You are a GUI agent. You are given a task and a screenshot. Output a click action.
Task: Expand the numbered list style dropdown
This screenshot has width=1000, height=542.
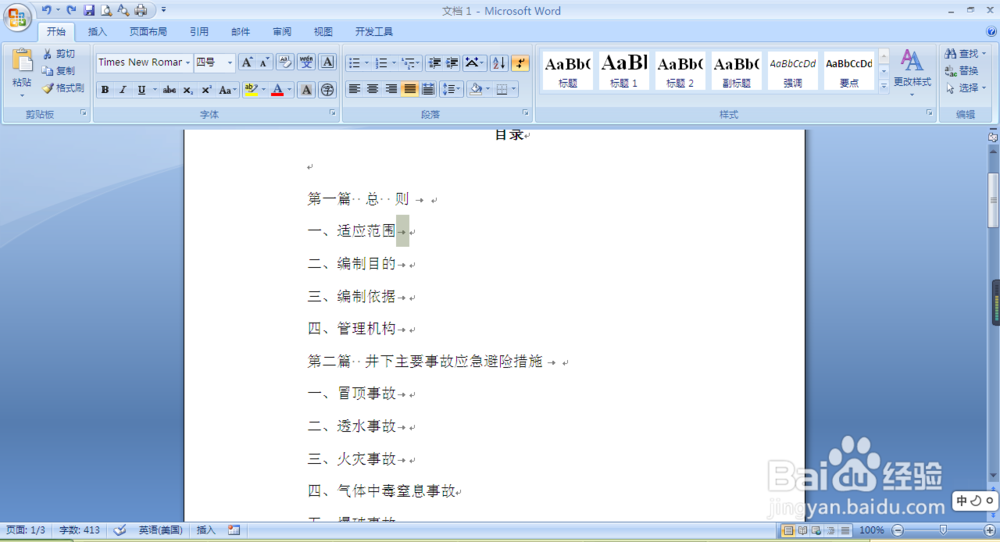point(394,62)
